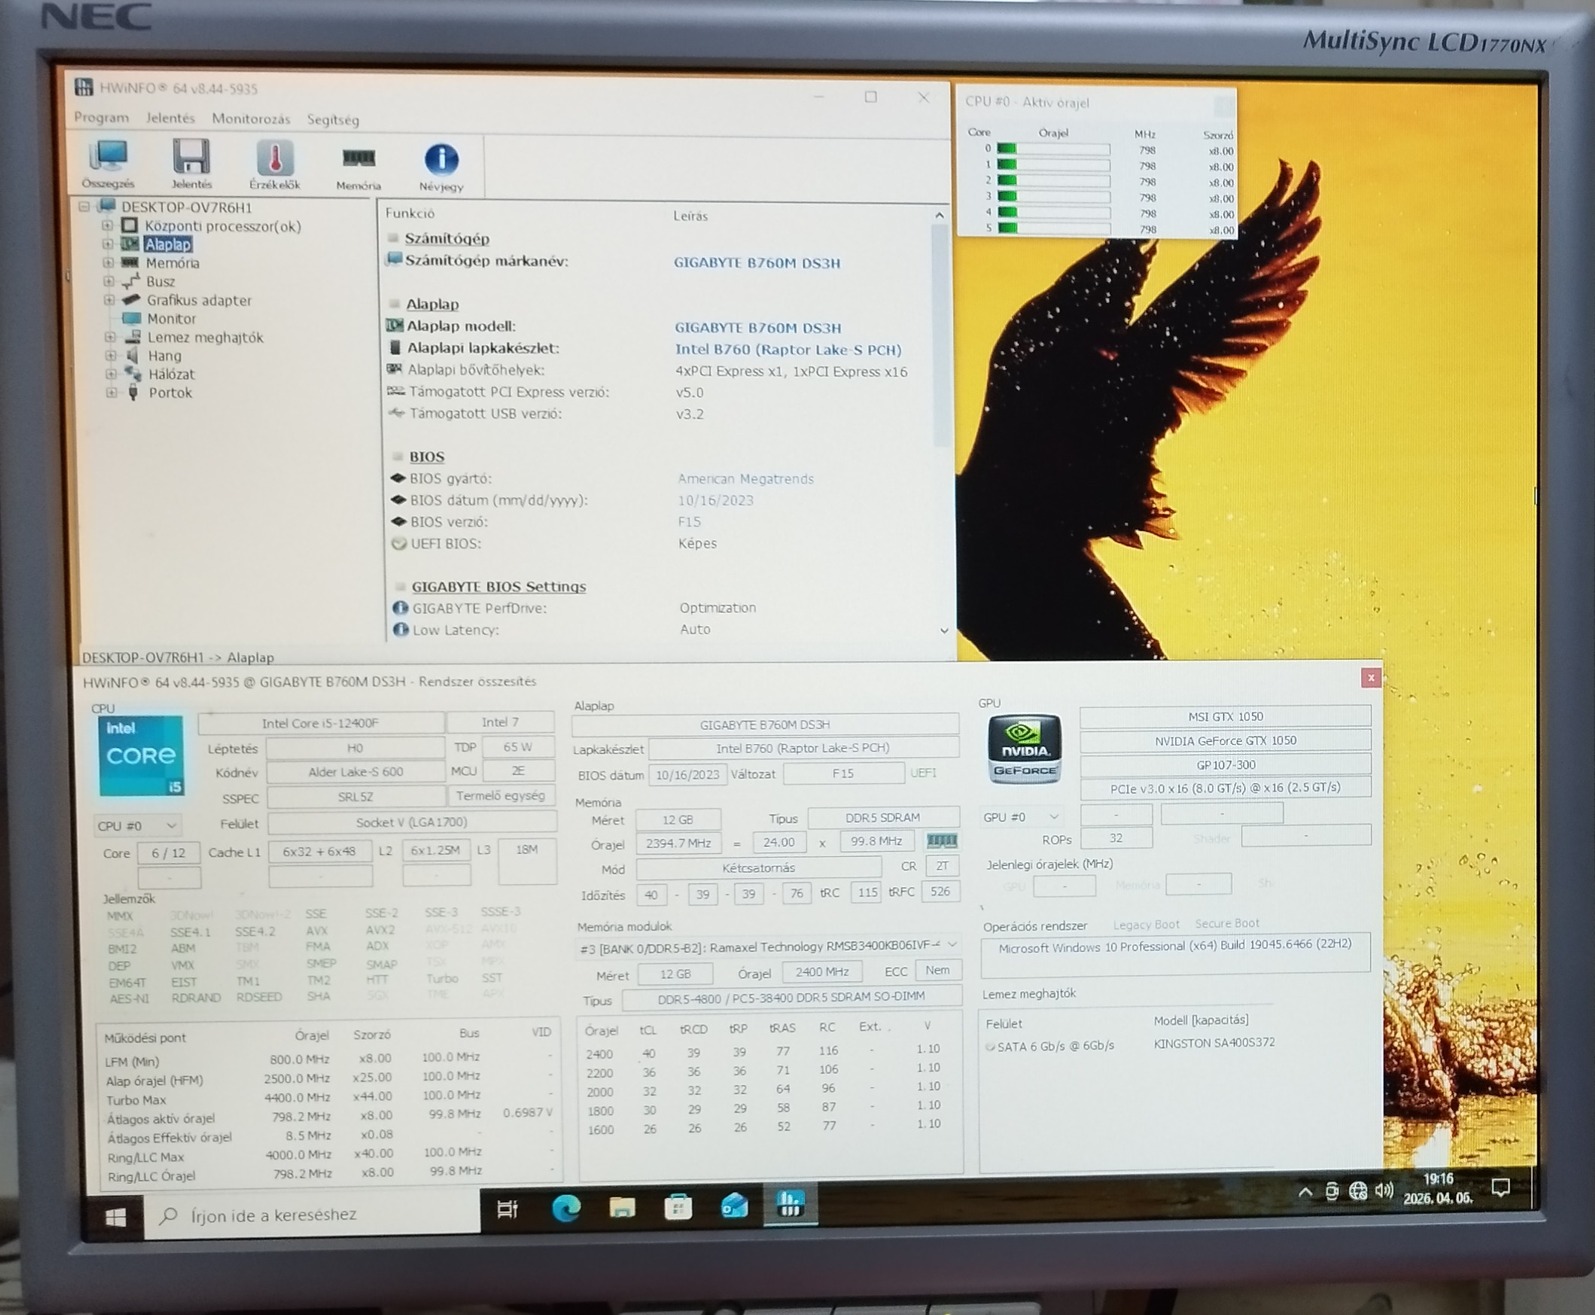Open the Jelentés menu
This screenshot has height=1315, width=1595.
[170, 118]
